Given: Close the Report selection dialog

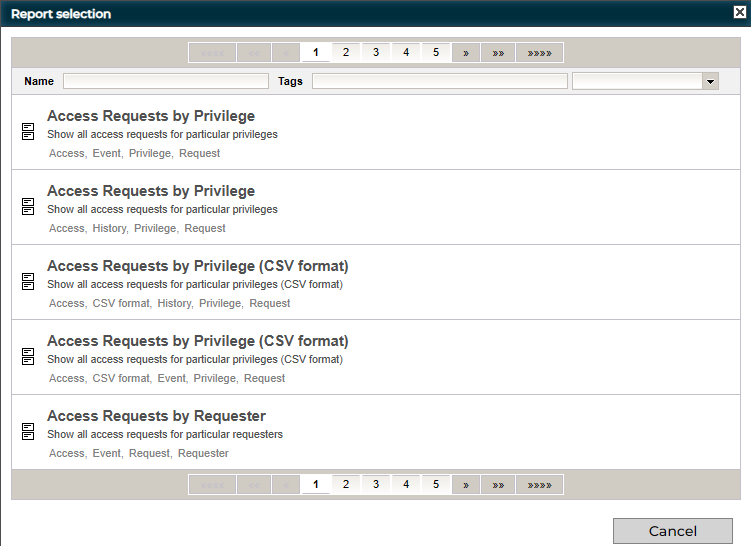Looking at the screenshot, I should coord(739,13).
